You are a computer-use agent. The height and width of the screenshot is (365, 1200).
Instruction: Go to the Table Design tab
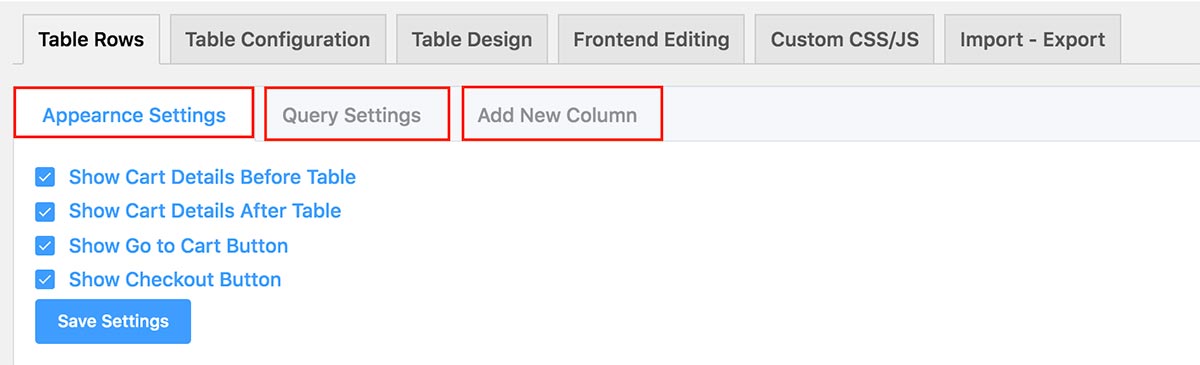[472, 40]
